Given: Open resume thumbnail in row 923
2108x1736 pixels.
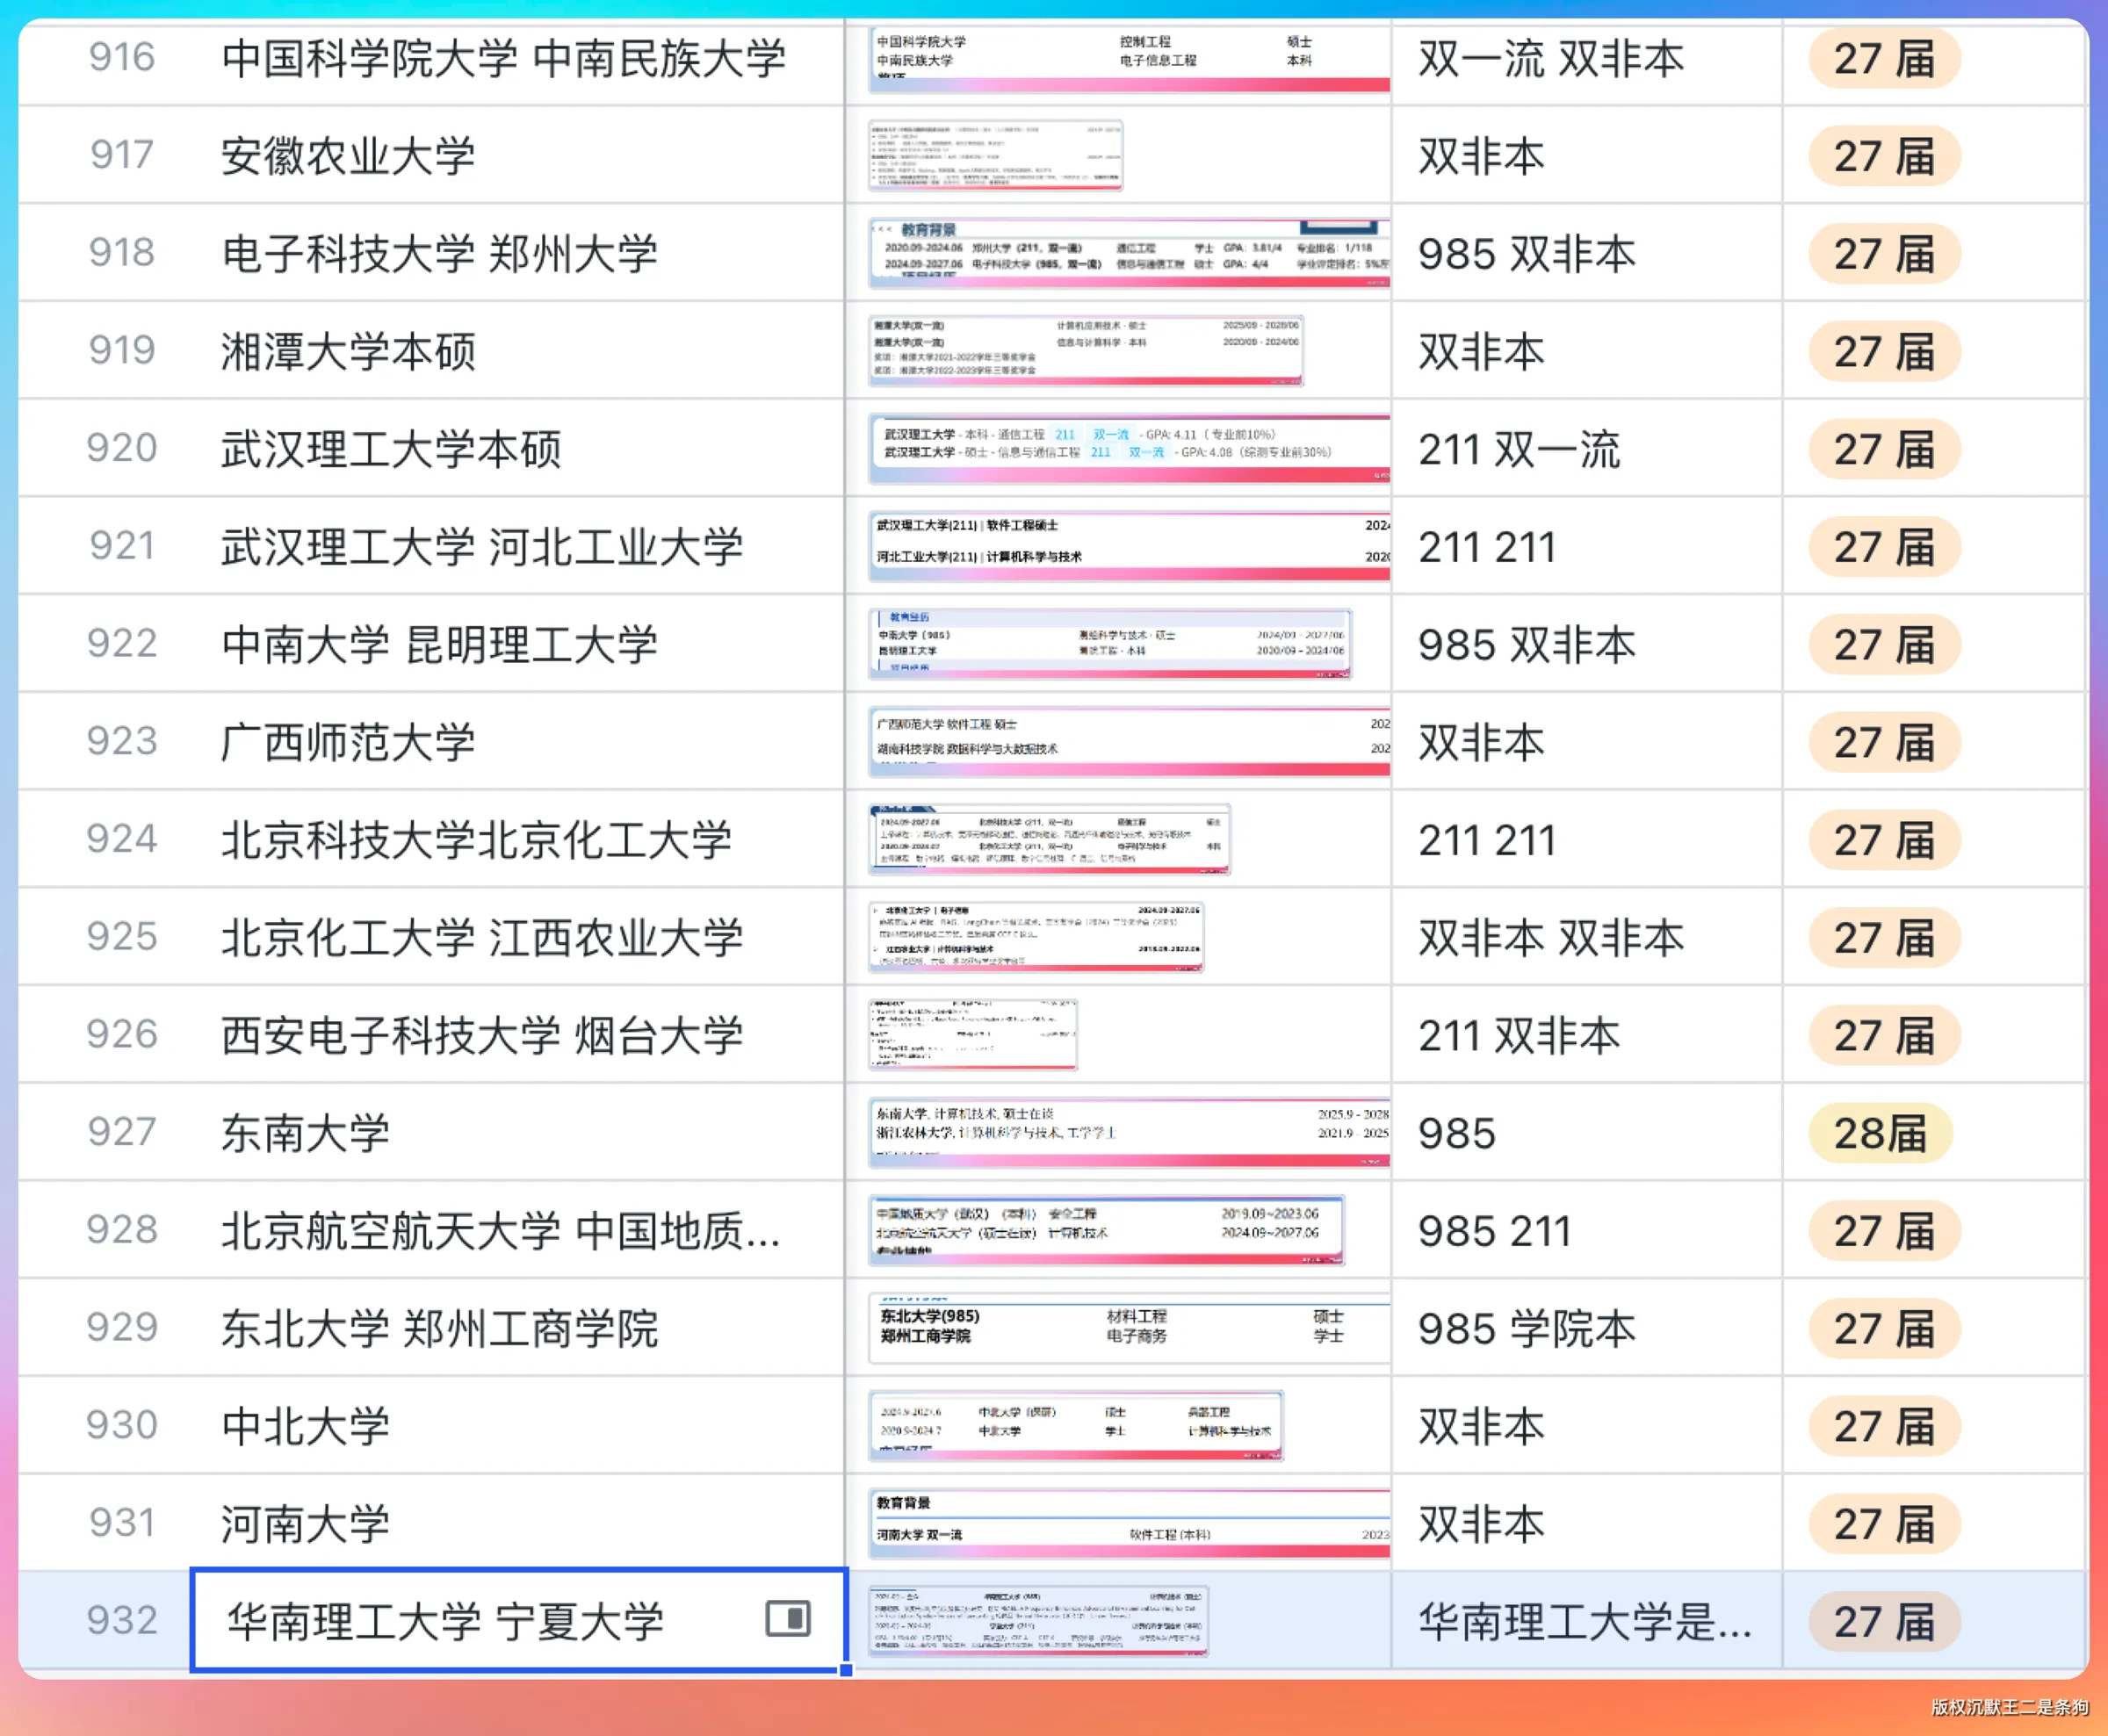Looking at the screenshot, I should click(1129, 742).
